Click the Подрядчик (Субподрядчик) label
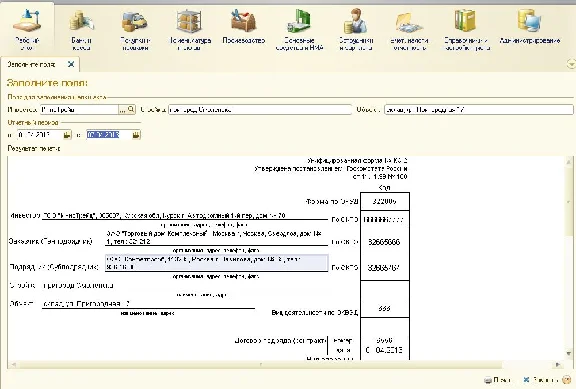The height and width of the screenshot is (389, 576). [x=54, y=267]
